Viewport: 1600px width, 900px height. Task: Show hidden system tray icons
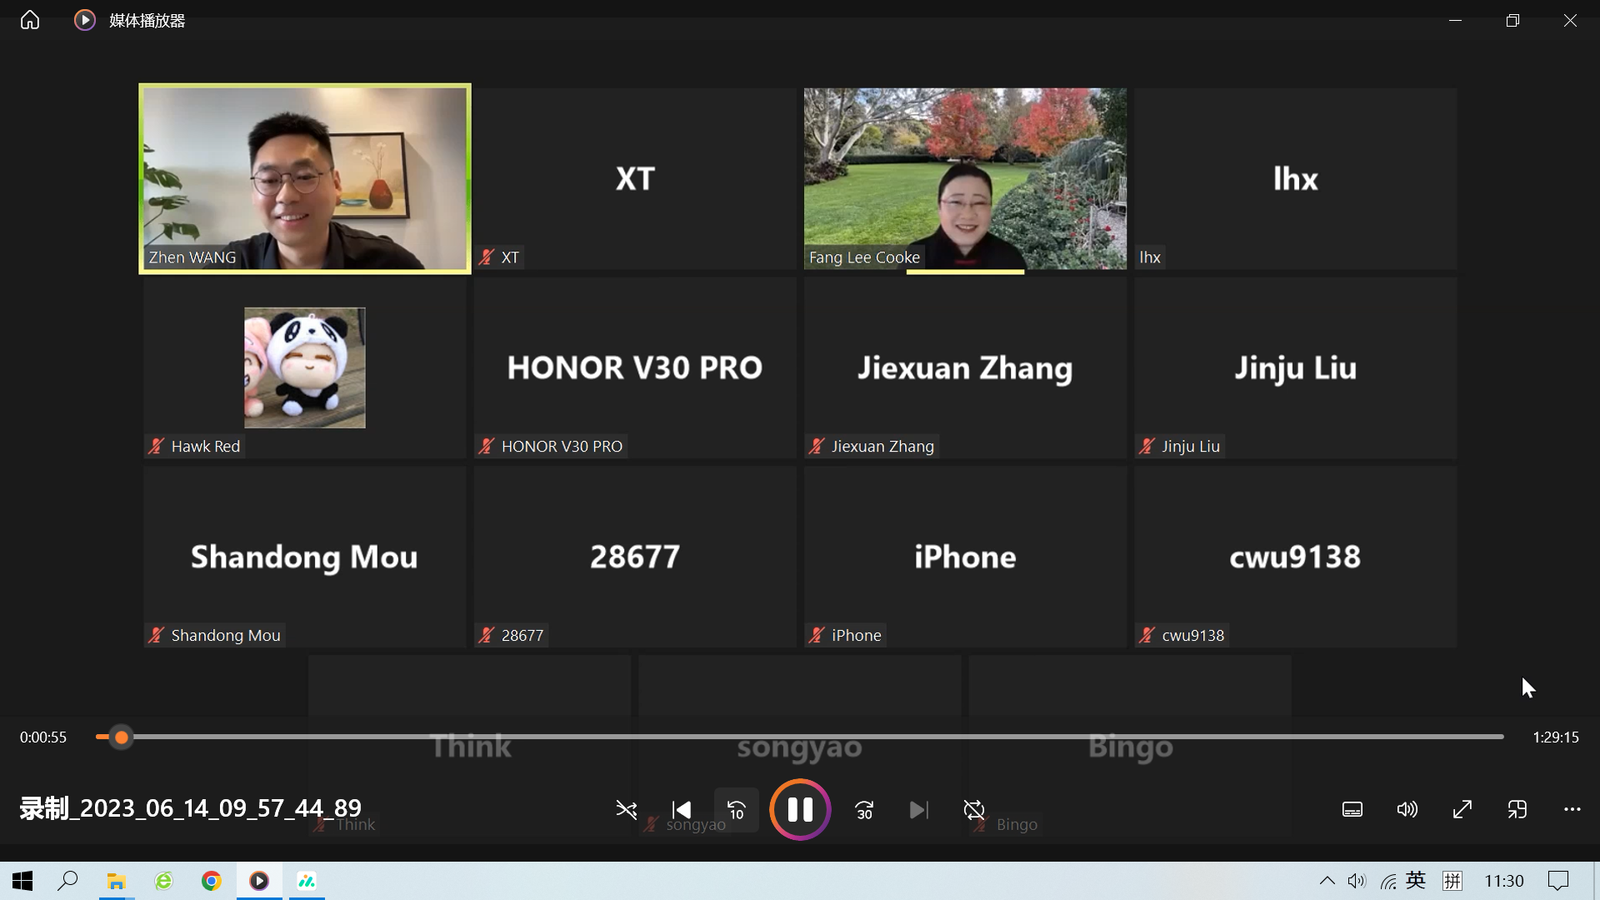1327,881
